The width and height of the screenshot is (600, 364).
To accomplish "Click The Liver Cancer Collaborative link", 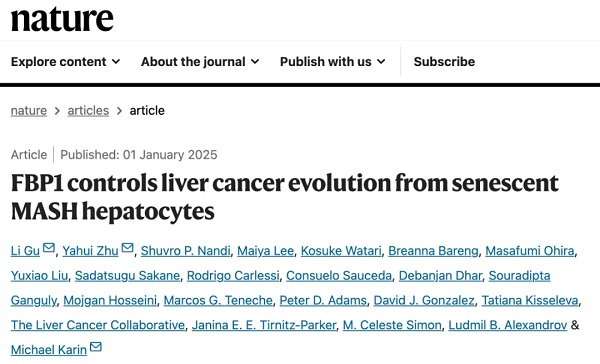I will 98,325.
